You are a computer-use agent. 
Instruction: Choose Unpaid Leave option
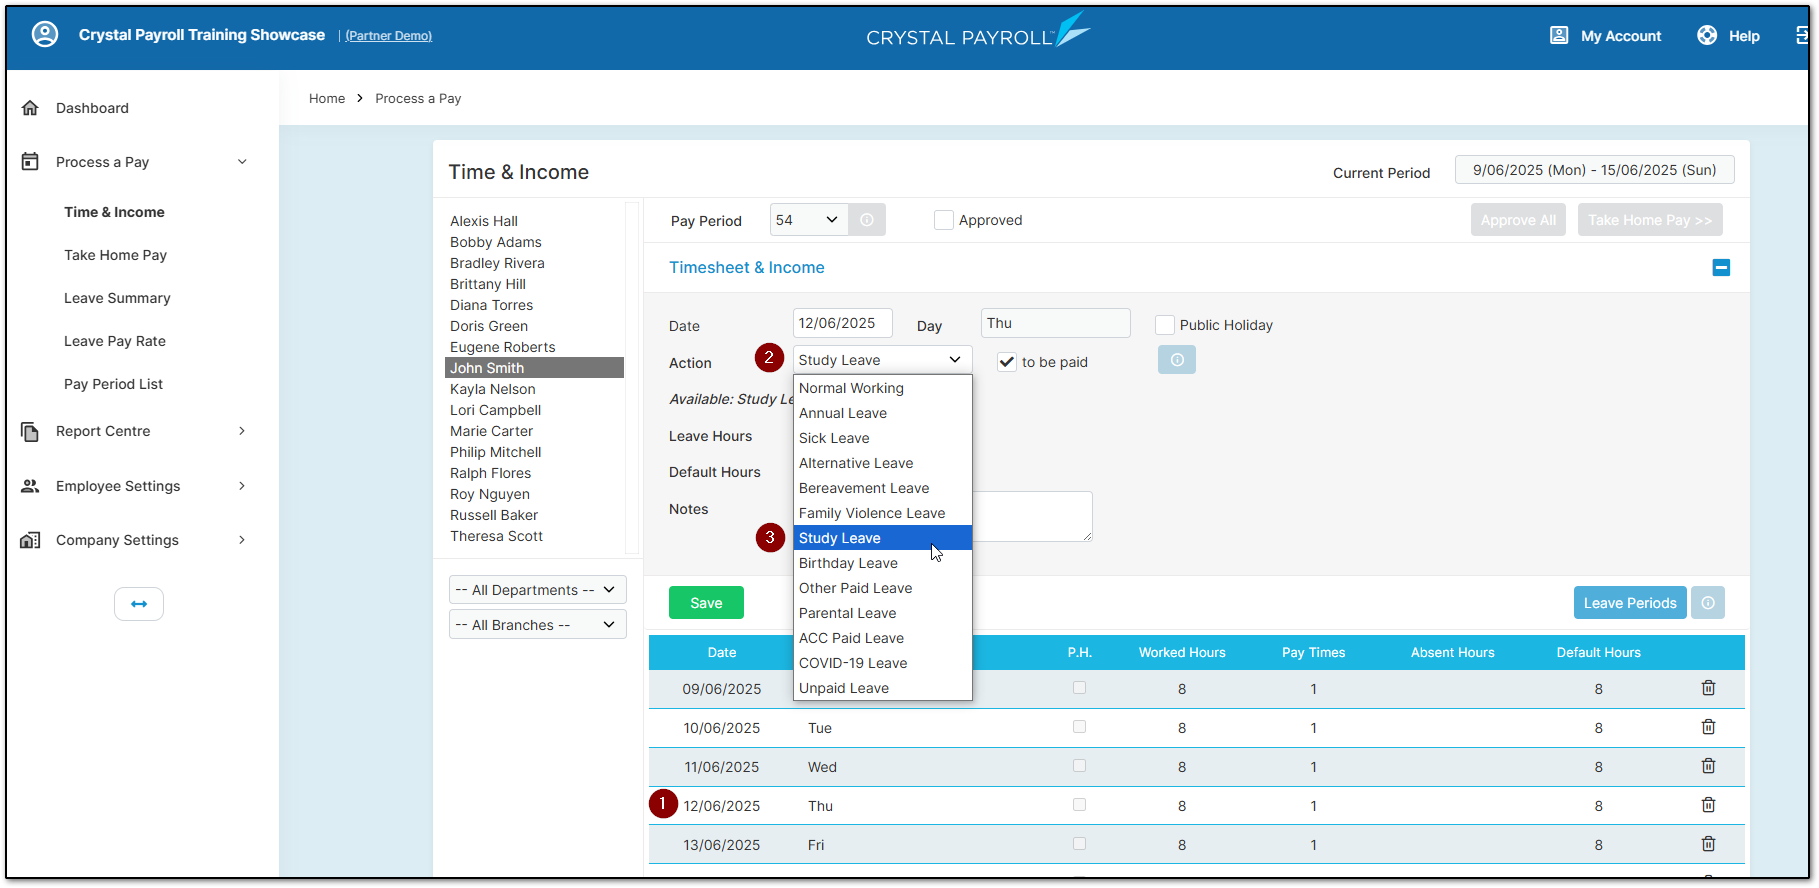coord(882,688)
